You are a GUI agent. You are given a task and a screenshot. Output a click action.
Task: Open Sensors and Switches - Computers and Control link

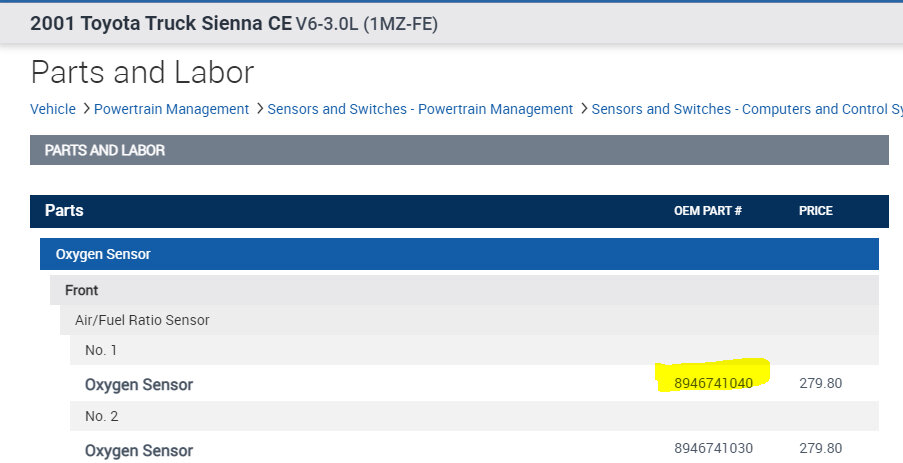pos(746,109)
